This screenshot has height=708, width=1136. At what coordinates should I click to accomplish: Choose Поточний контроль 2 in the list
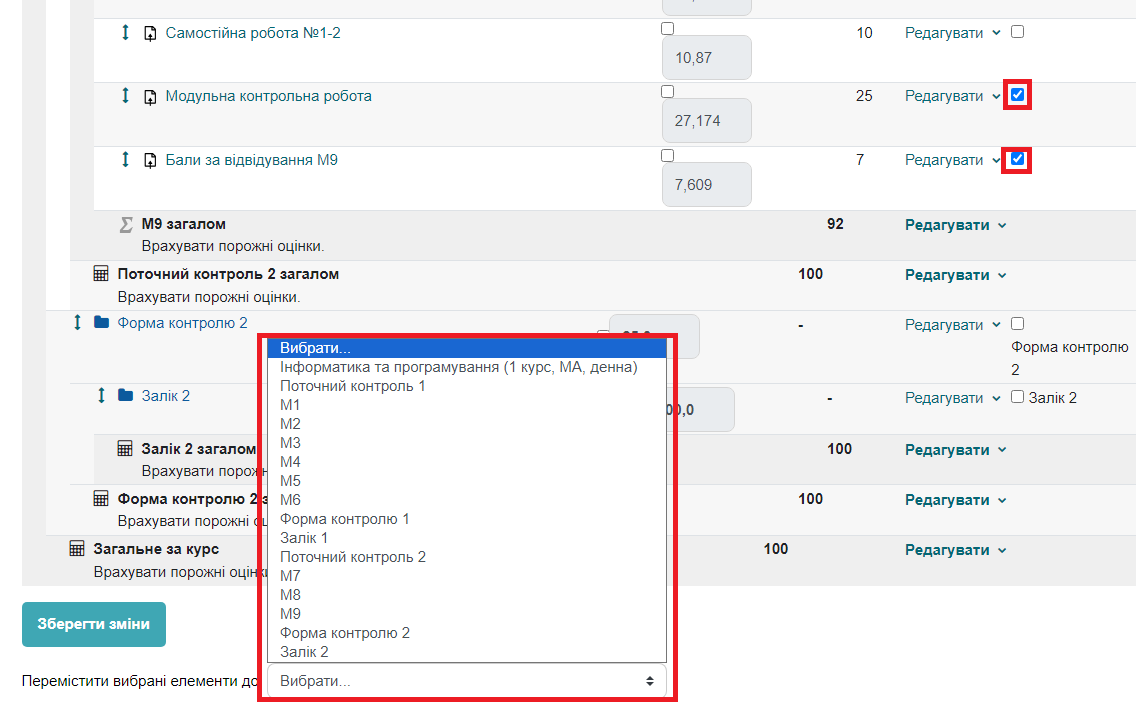(x=353, y=557)
